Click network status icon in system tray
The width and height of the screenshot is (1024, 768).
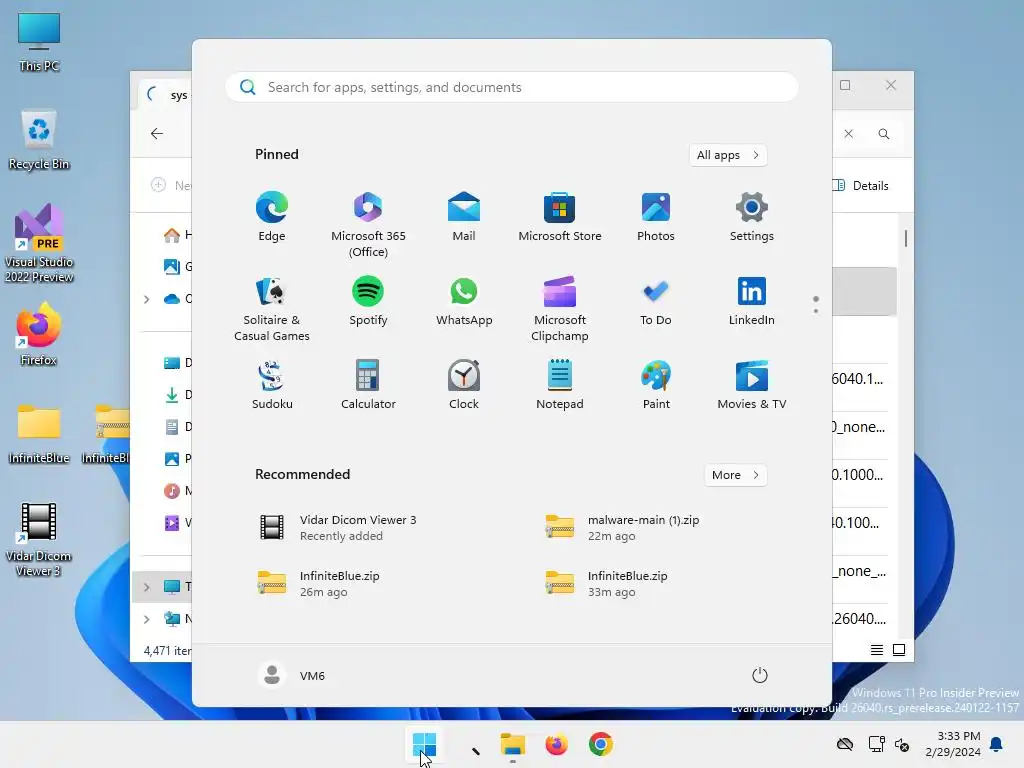coord(876,744)
